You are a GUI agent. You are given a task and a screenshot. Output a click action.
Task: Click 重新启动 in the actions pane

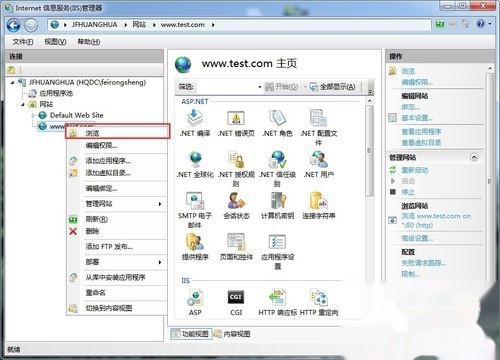tap(415, 170)
